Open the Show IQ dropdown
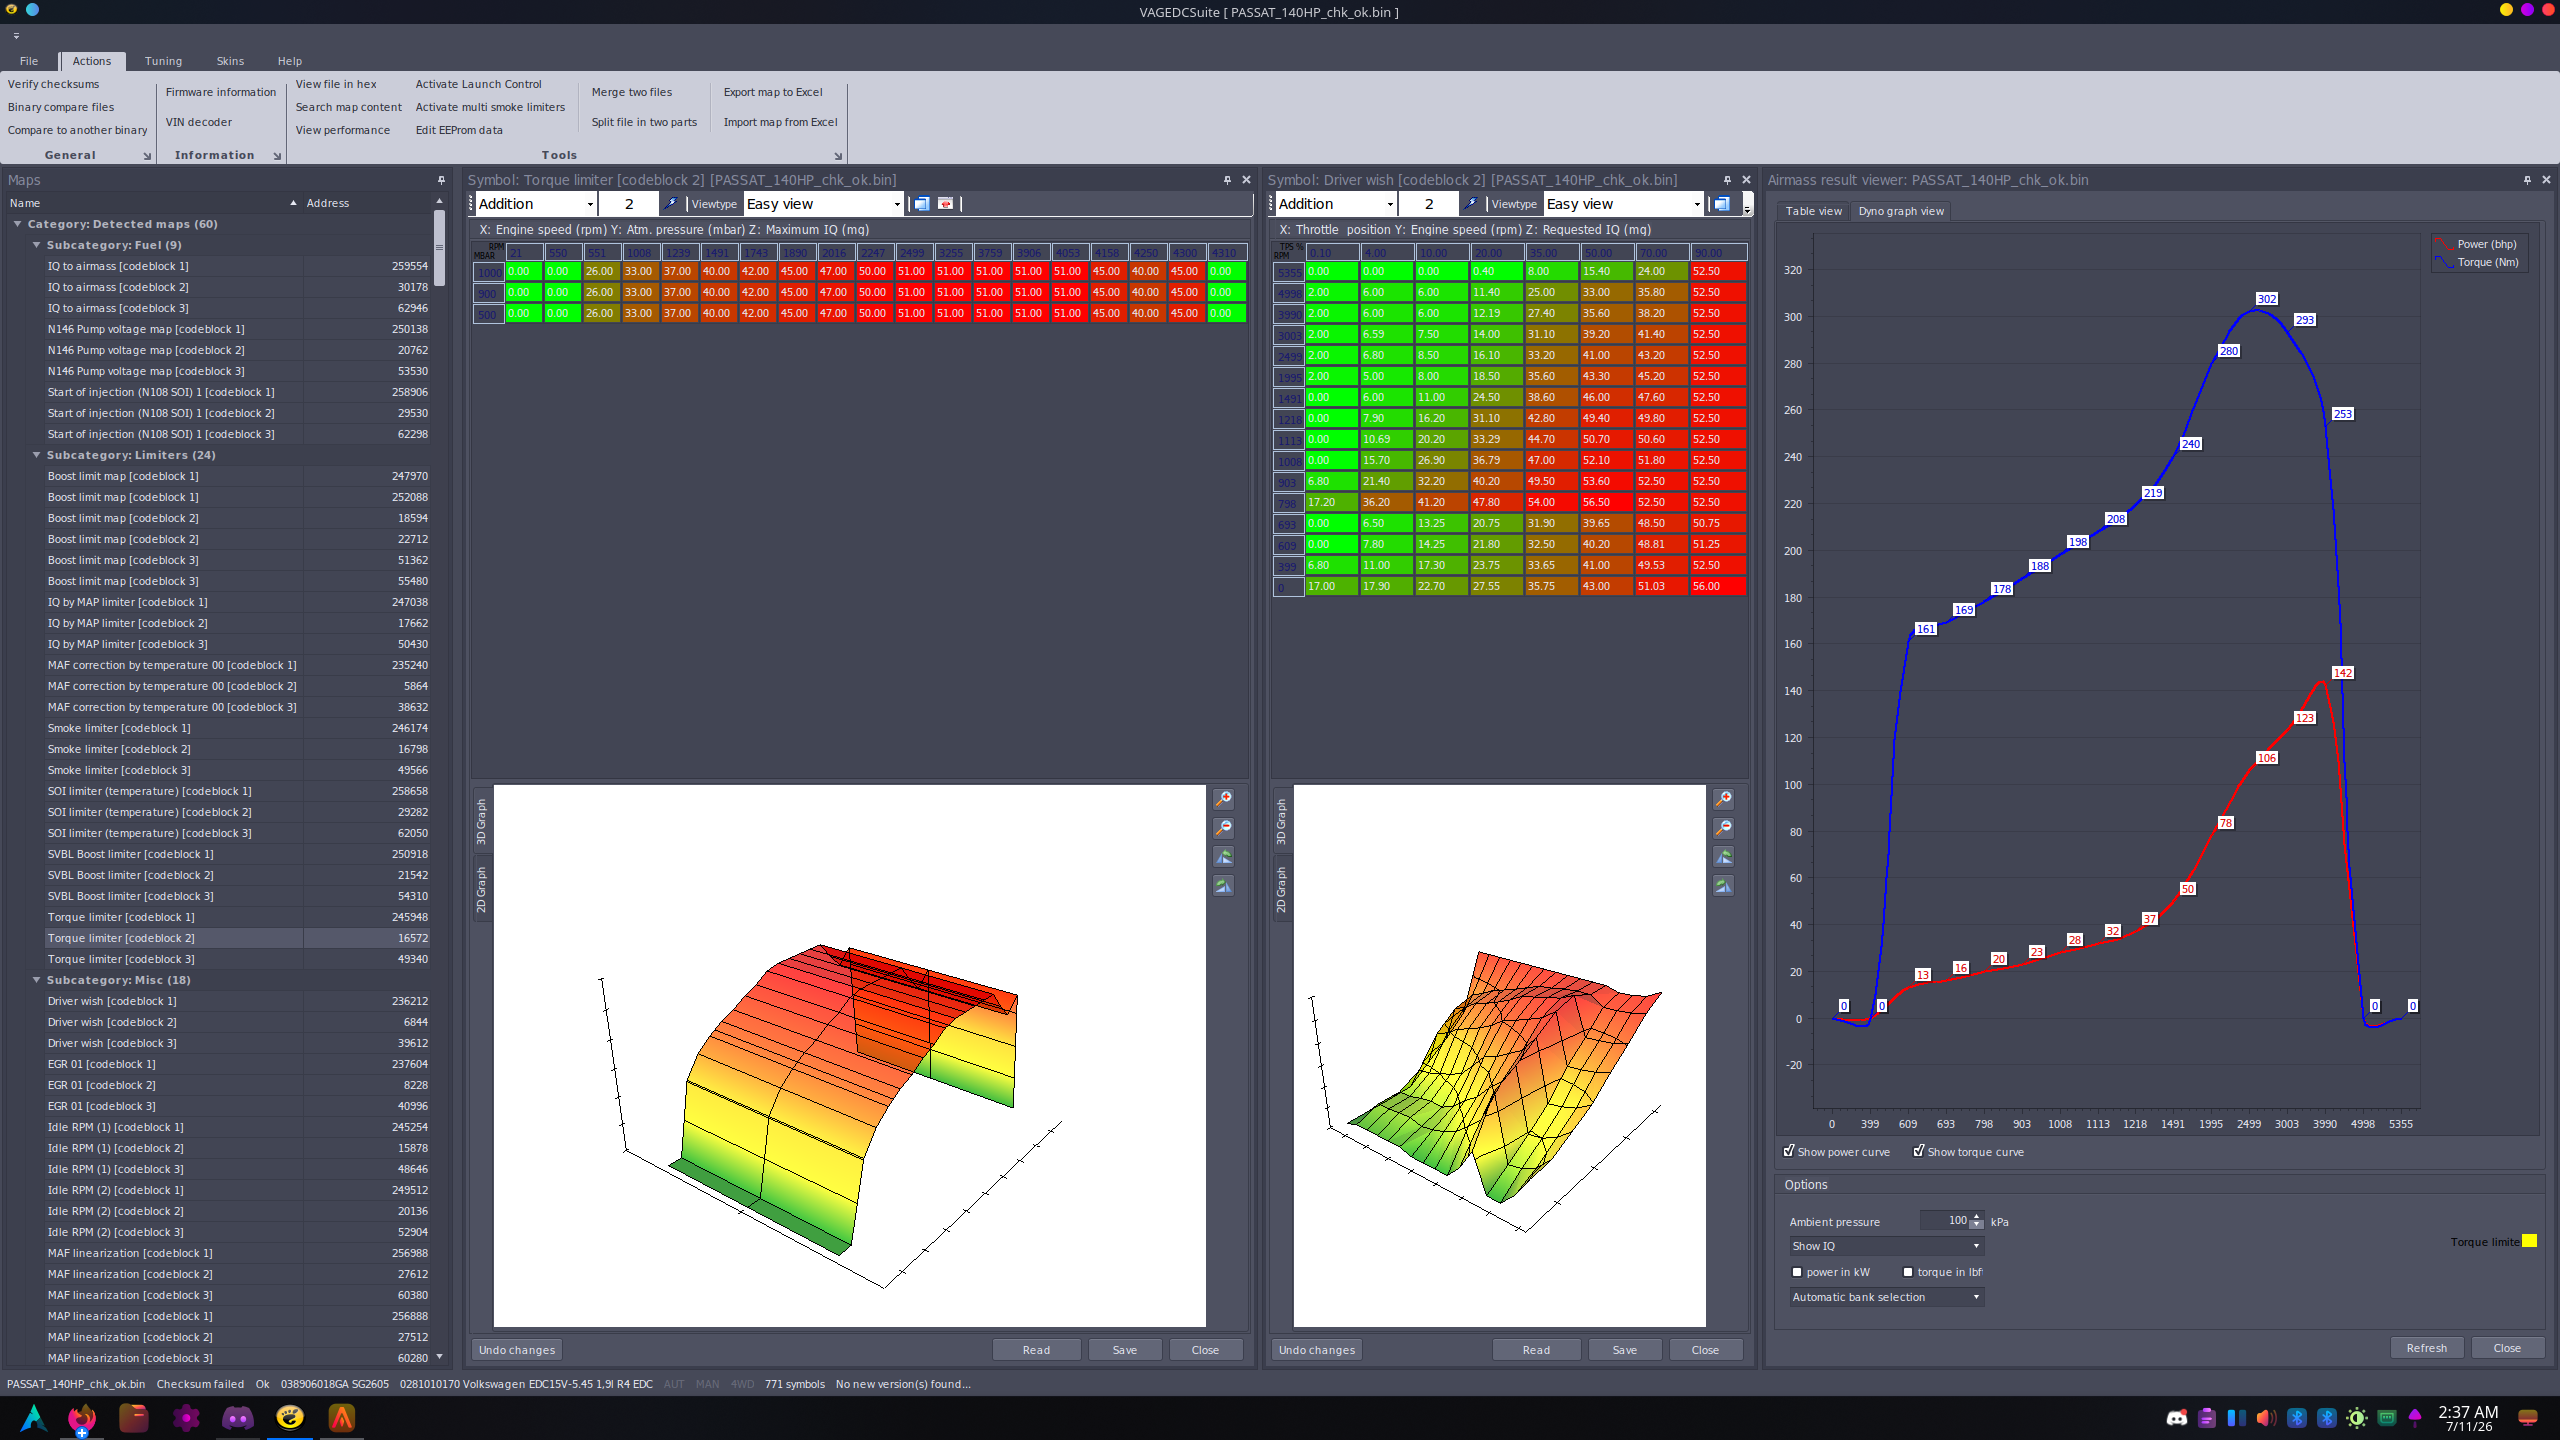This screenshot has height=1440, width=2560. pos(1887,1246)
